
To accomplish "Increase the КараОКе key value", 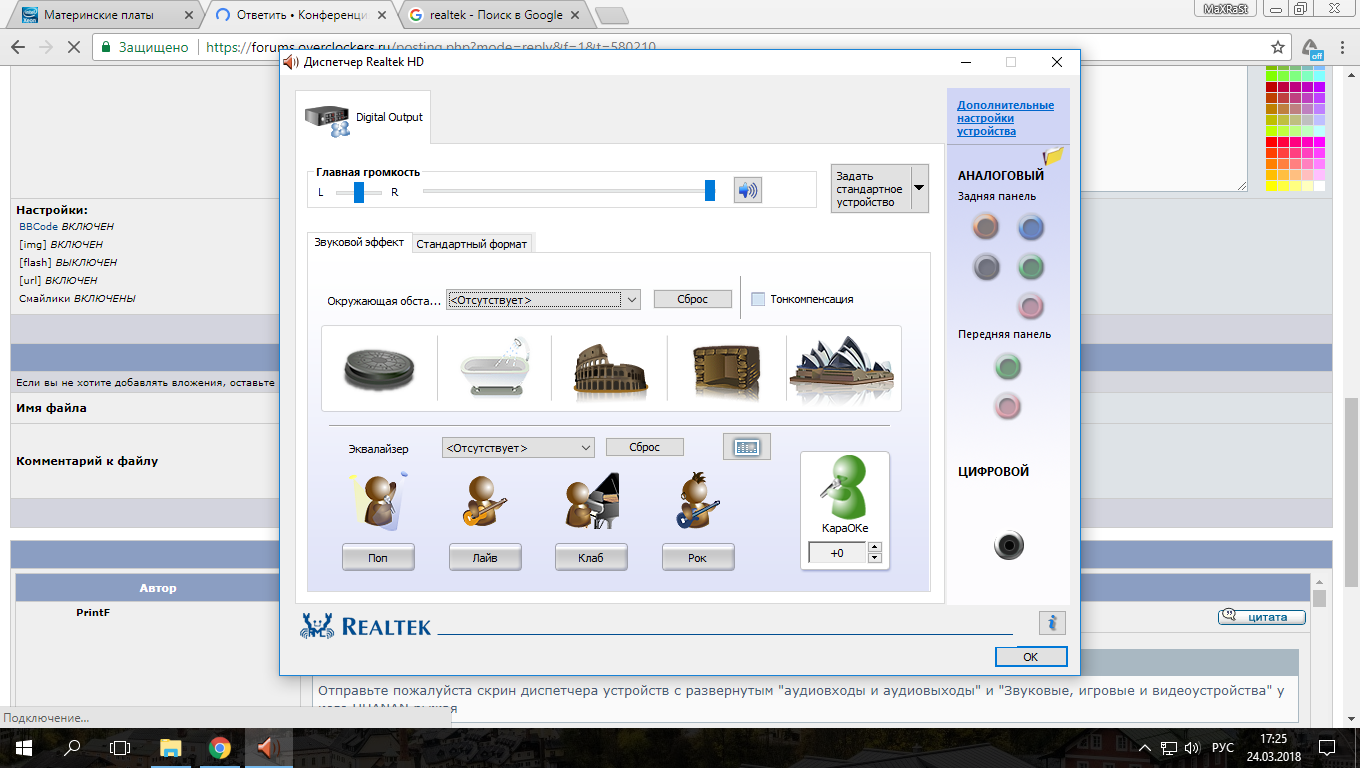I will [x=875, y=547].
